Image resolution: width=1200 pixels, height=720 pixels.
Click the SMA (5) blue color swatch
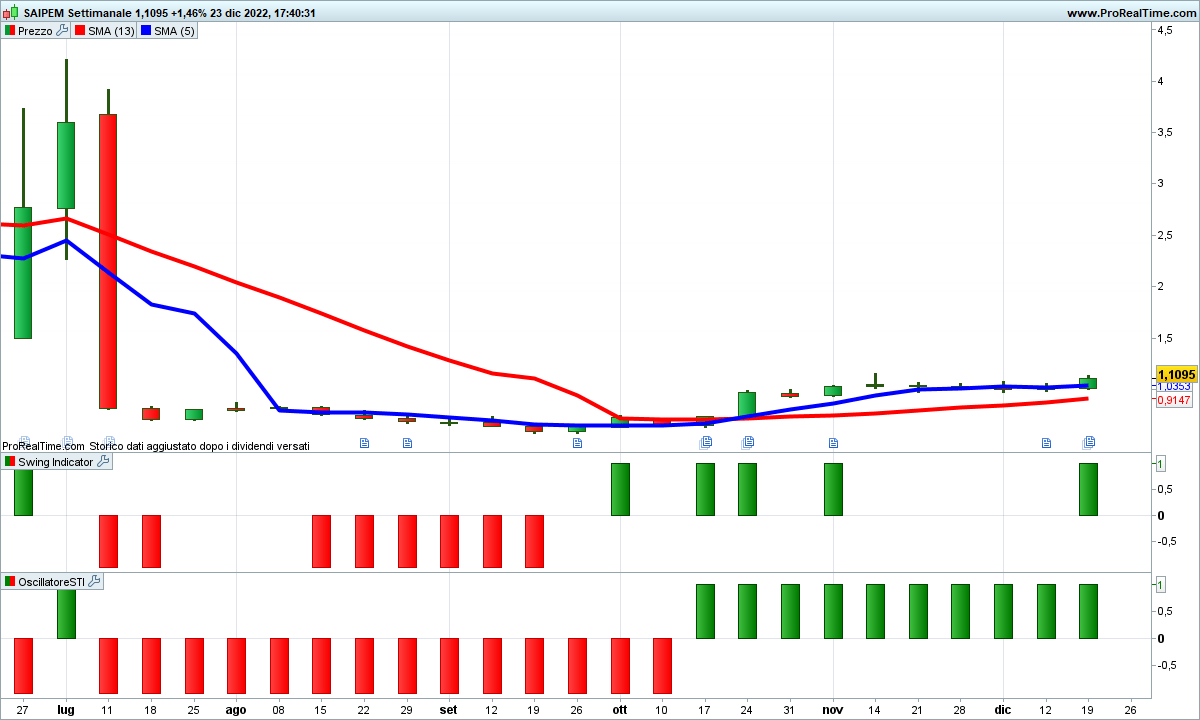click(x=145, y=31)
